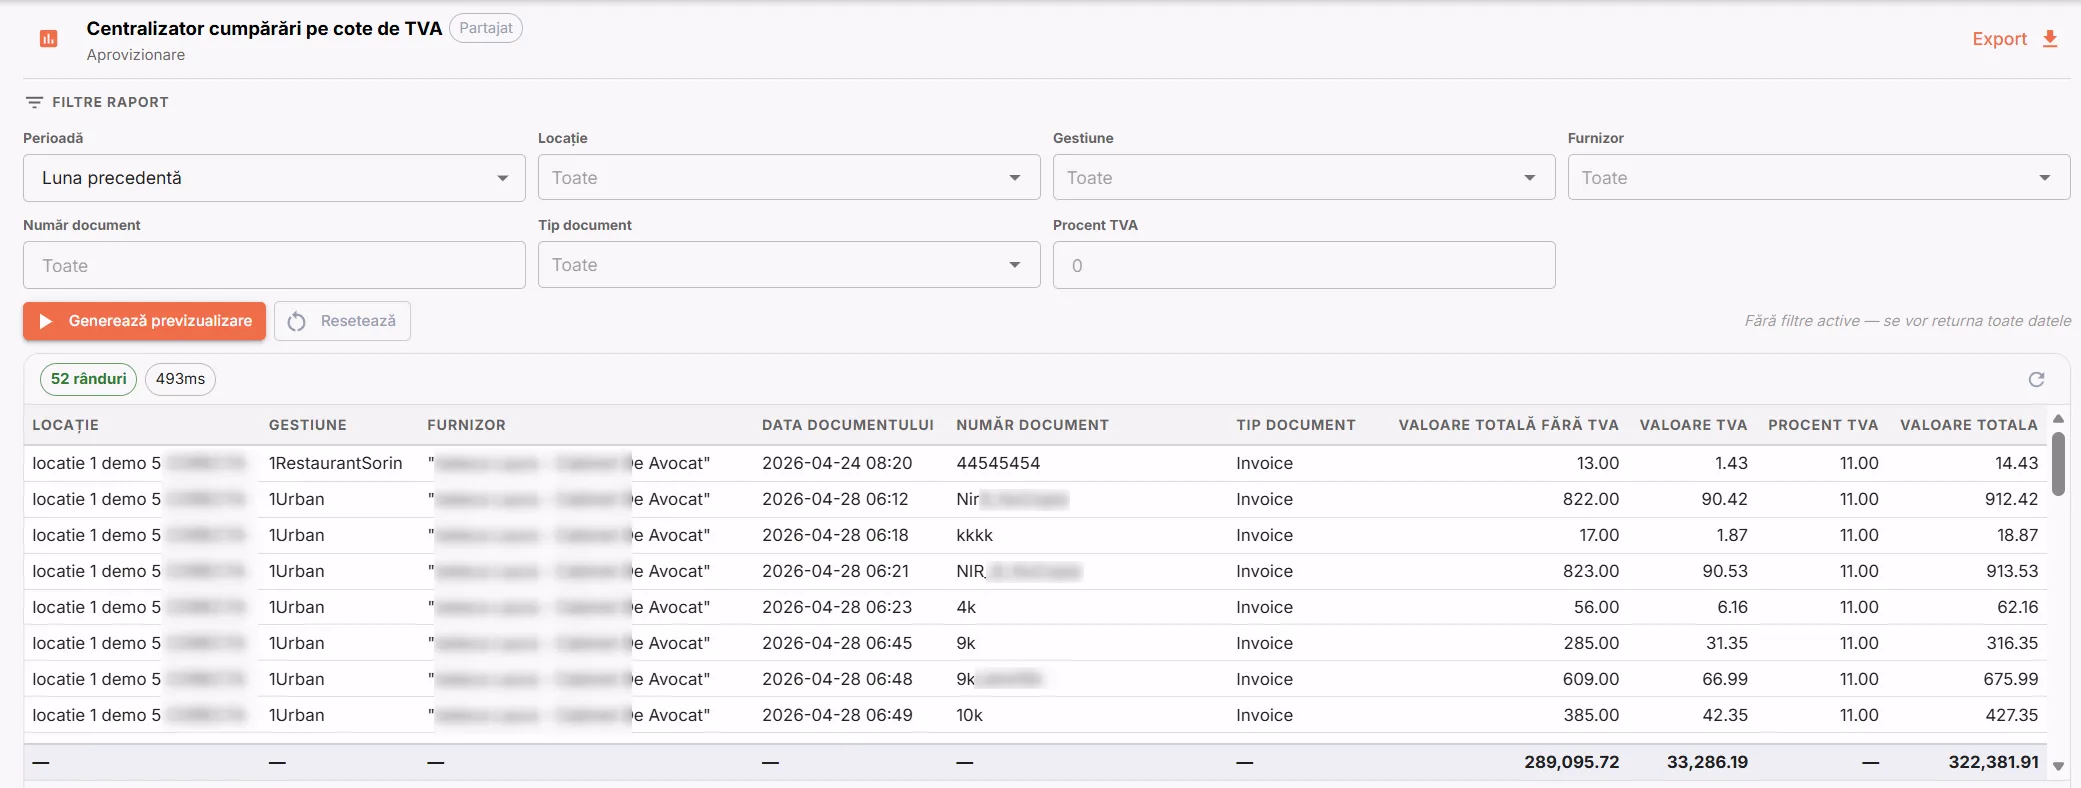Click the Export download arrow icon
Screen dimensions: 2081x788
[2050, 39]
